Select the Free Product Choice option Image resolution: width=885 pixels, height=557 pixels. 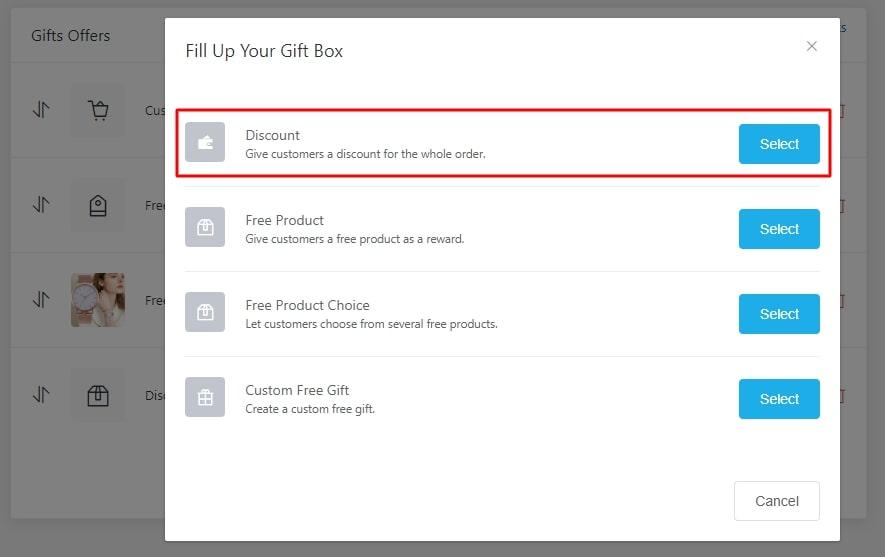pos(779,314)
